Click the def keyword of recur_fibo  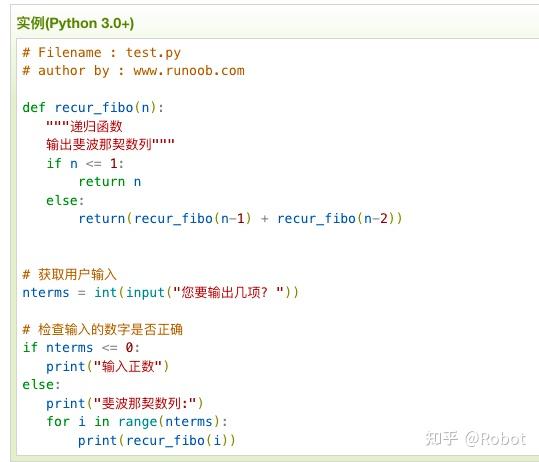34,108
